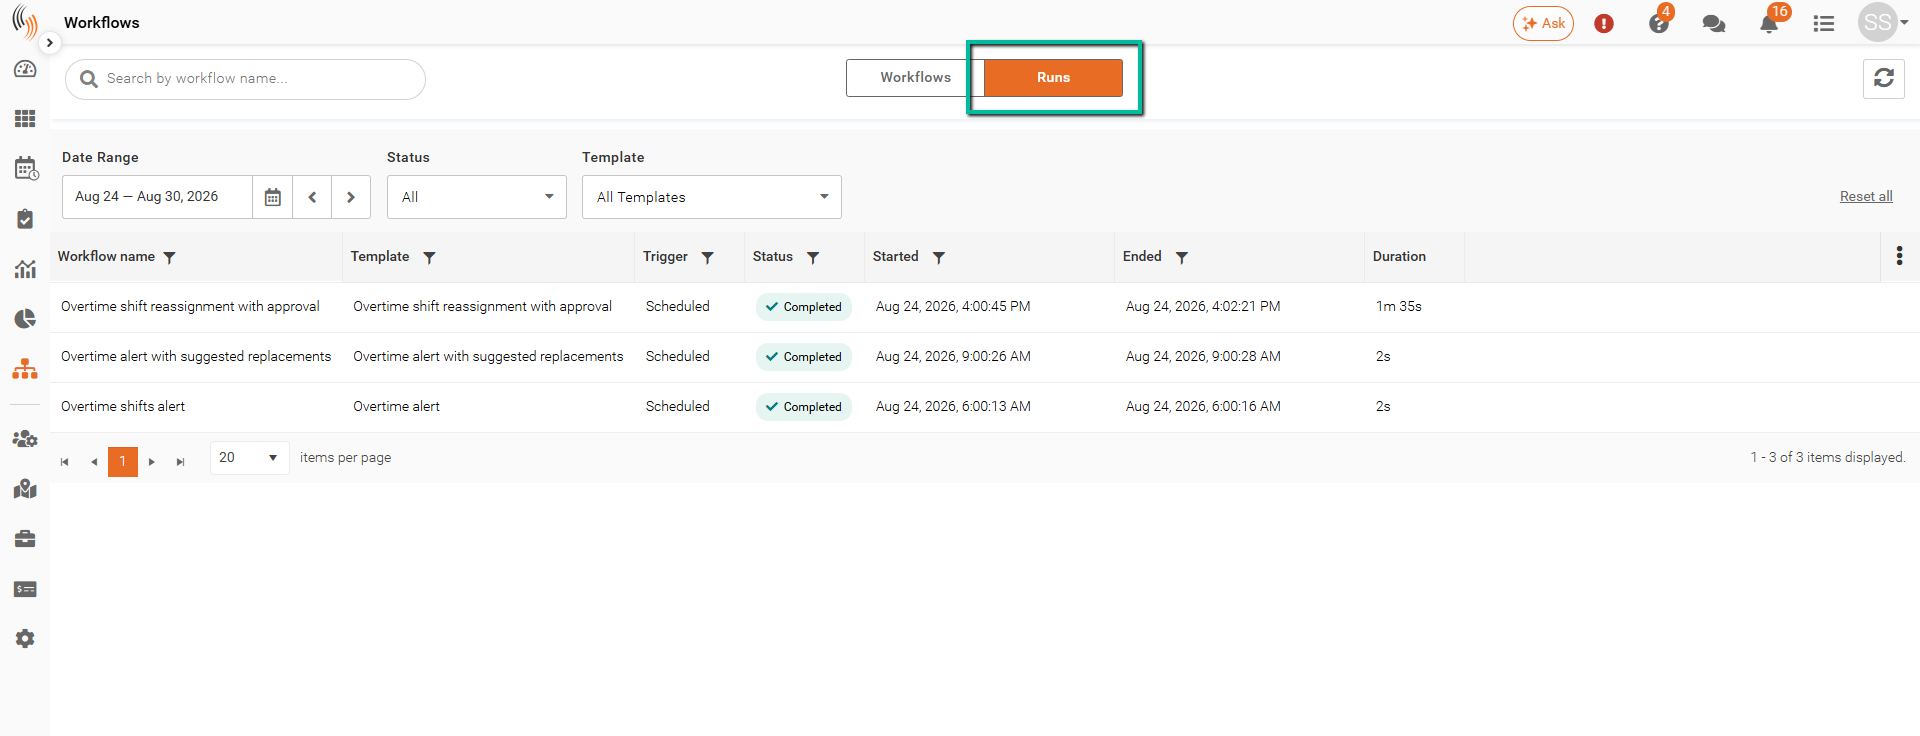Click the Overtime alert template cell
The image size is (1920, 736).
pyautogui.click(x=396, y=406)
